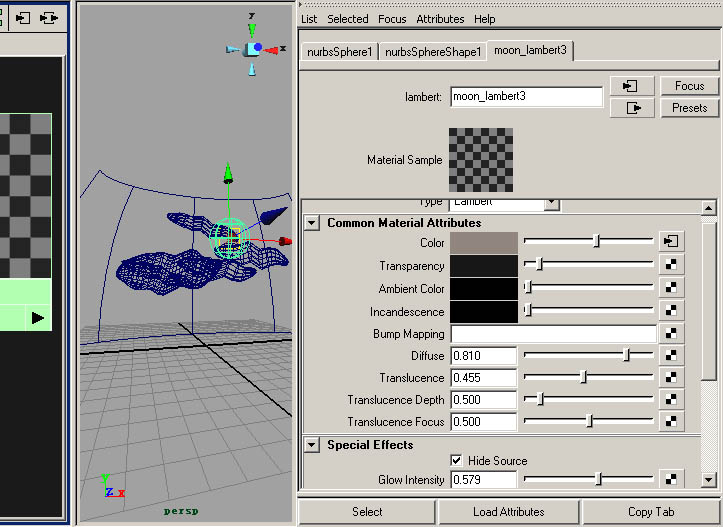The width and height of the screenshot is (723, 527).
Task: Click the Bump Mapping text field
Action: pyautogui.click(x=553, y=334)
